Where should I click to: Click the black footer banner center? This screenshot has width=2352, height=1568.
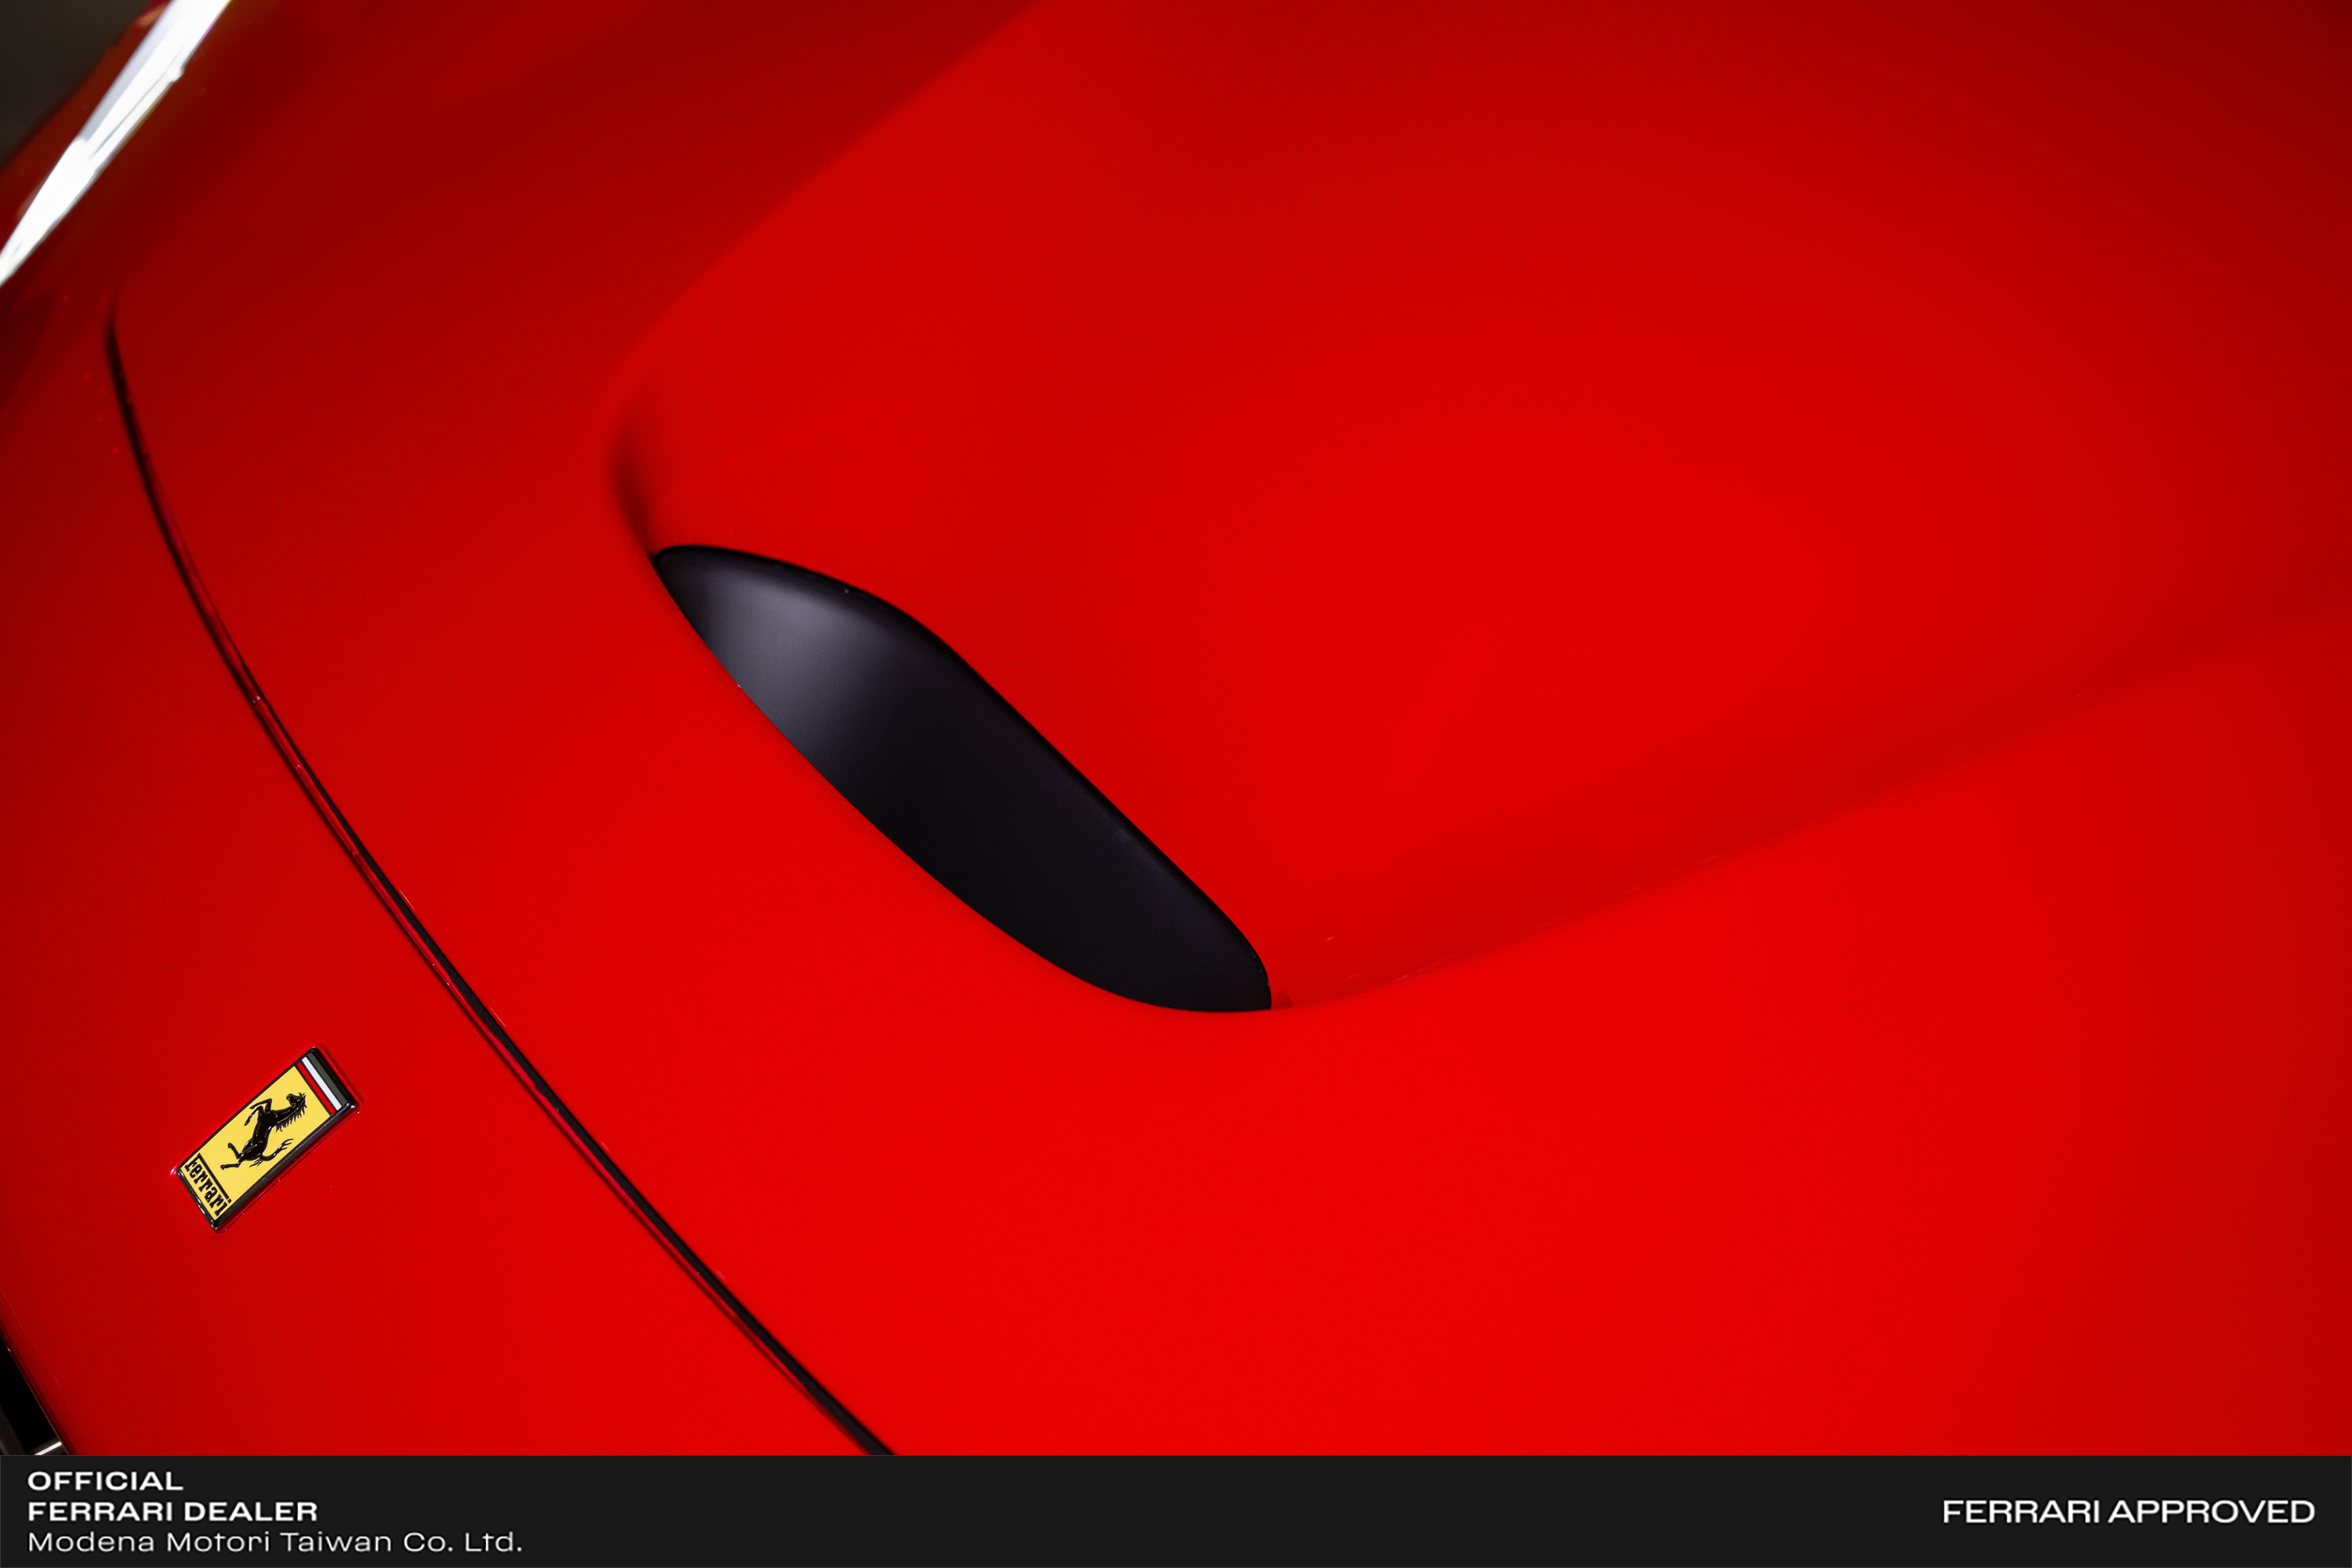click(1176, 1511)
